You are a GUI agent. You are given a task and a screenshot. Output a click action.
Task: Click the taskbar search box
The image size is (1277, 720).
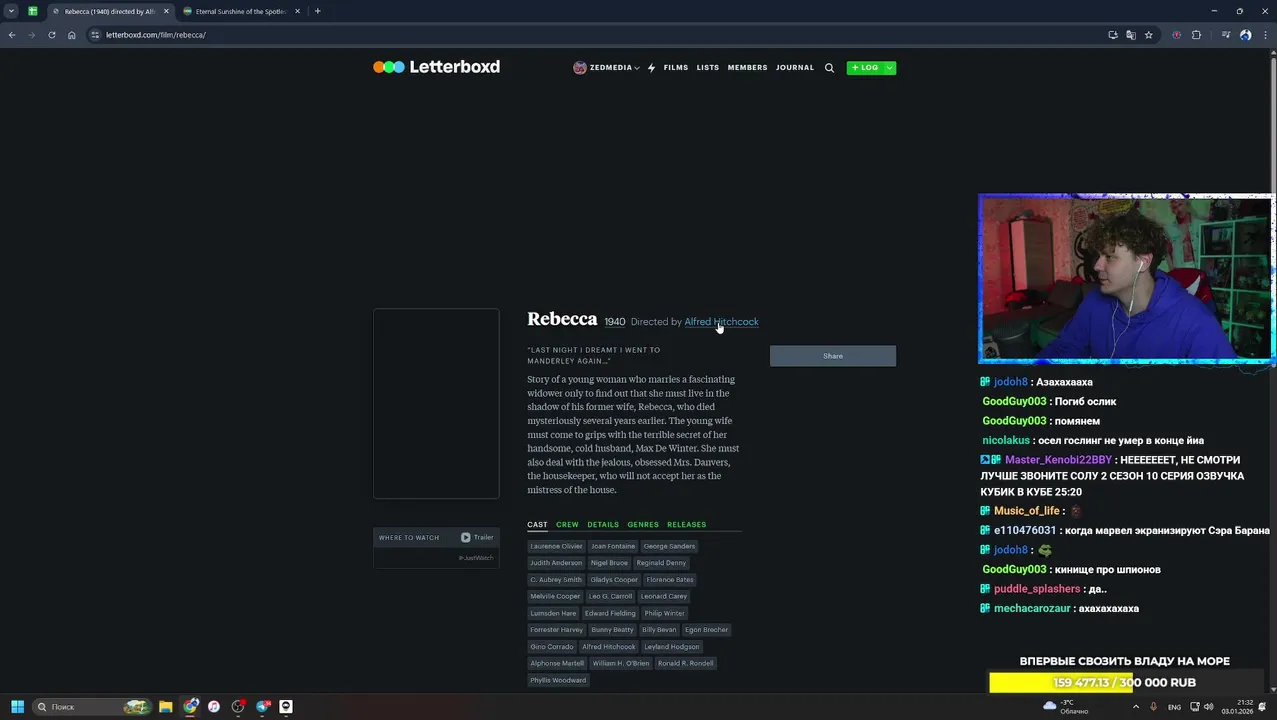click(x=91, y=707)
